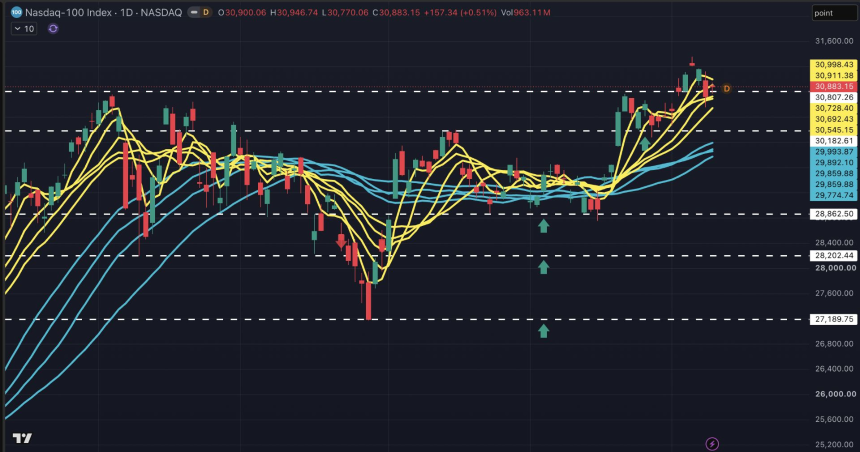Click the yellow 30,911.38 price label

point(833,76)
